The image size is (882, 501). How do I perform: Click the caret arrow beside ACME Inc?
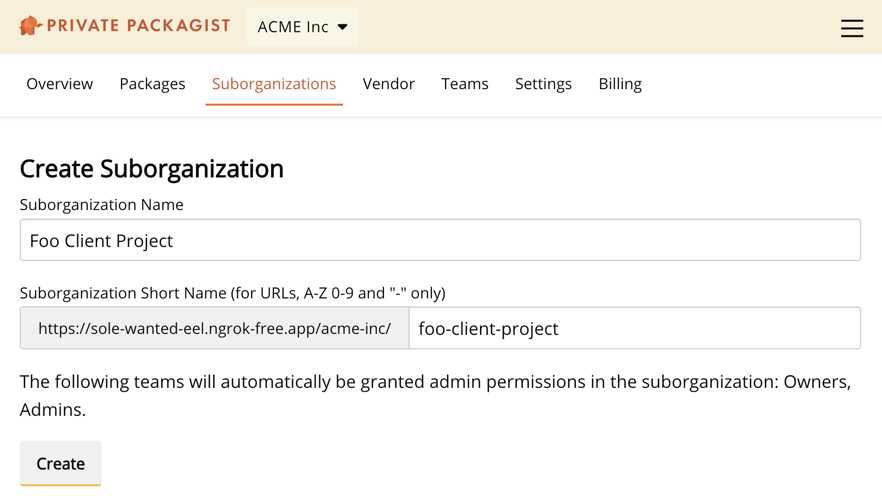[x=343, y=27]
